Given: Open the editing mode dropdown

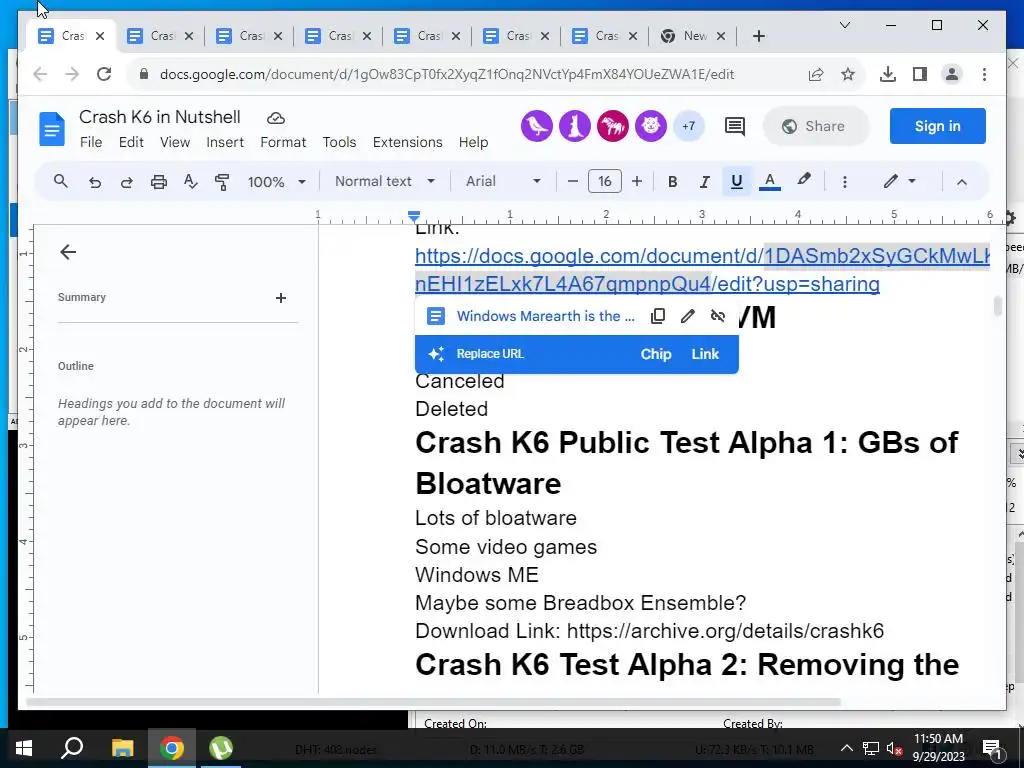Looking at the screenshot, I should [900, 182].
